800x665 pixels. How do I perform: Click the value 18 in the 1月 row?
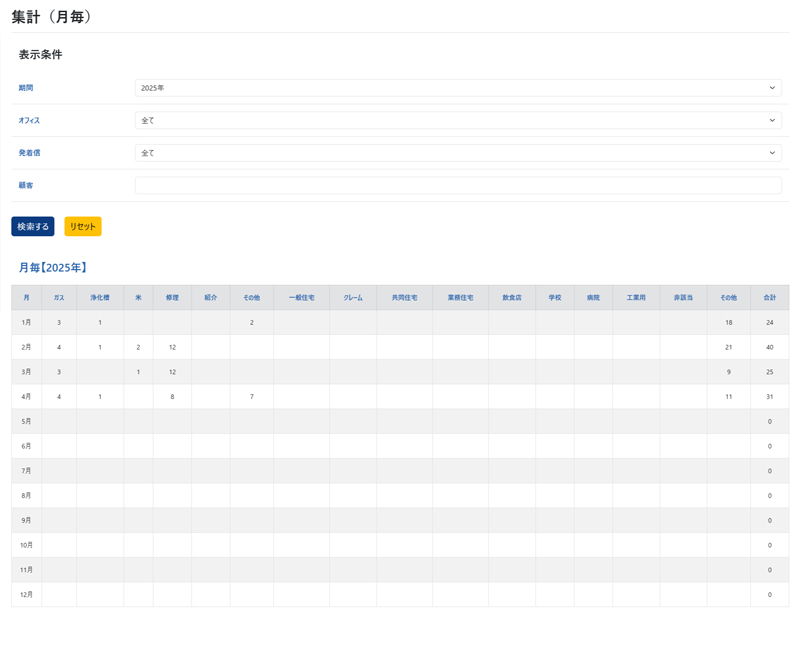[729, 323]
